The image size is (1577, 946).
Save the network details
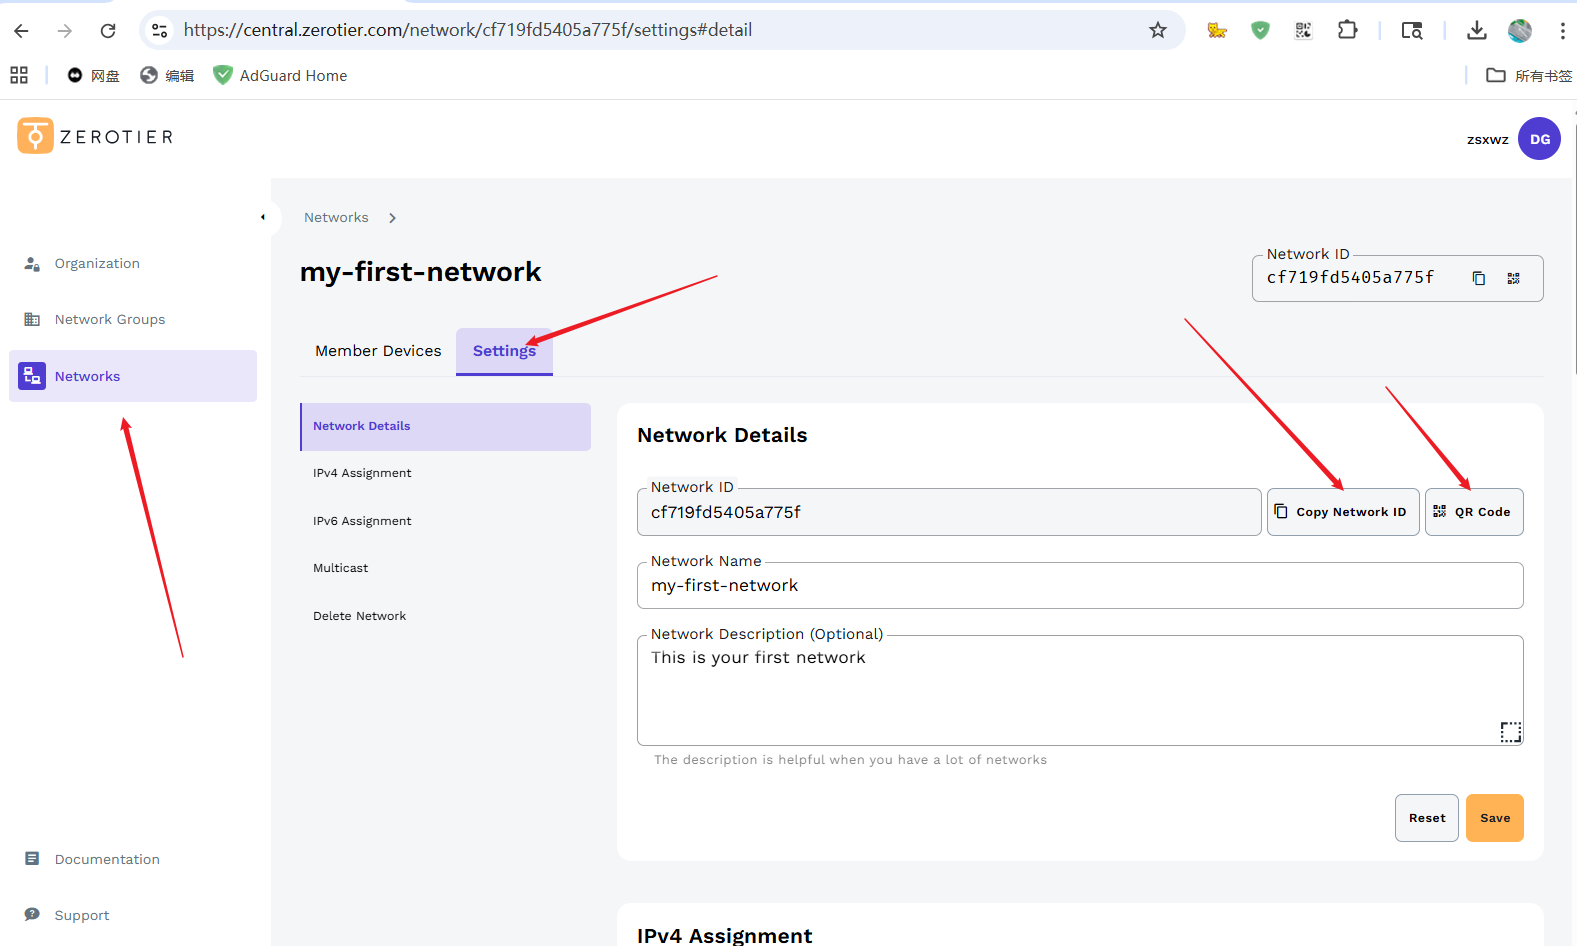coord(1494,818)
